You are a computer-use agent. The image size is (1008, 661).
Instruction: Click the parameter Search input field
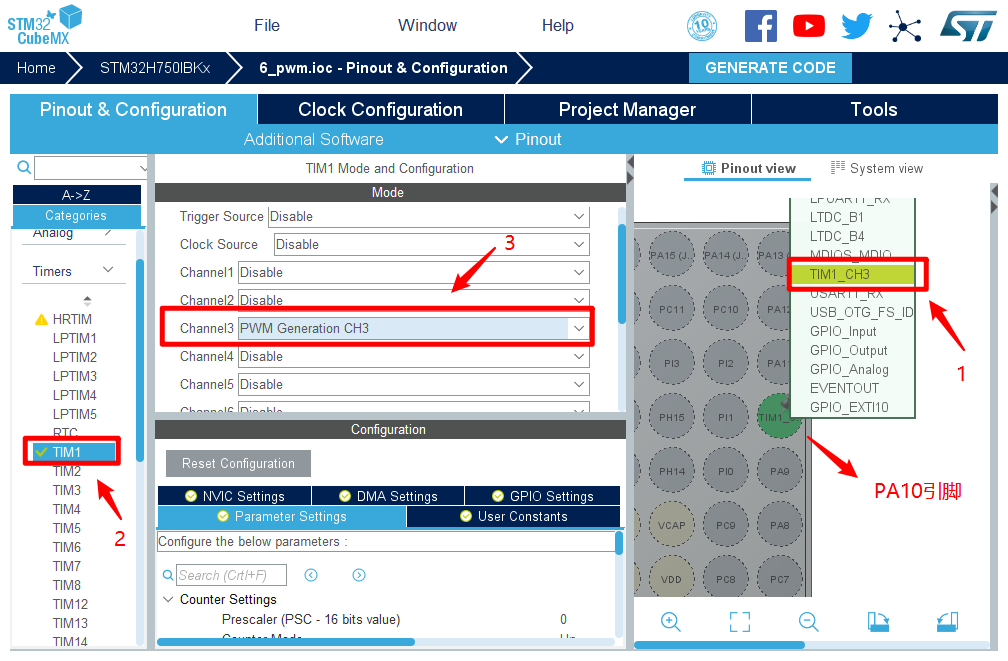coord(231,575)
